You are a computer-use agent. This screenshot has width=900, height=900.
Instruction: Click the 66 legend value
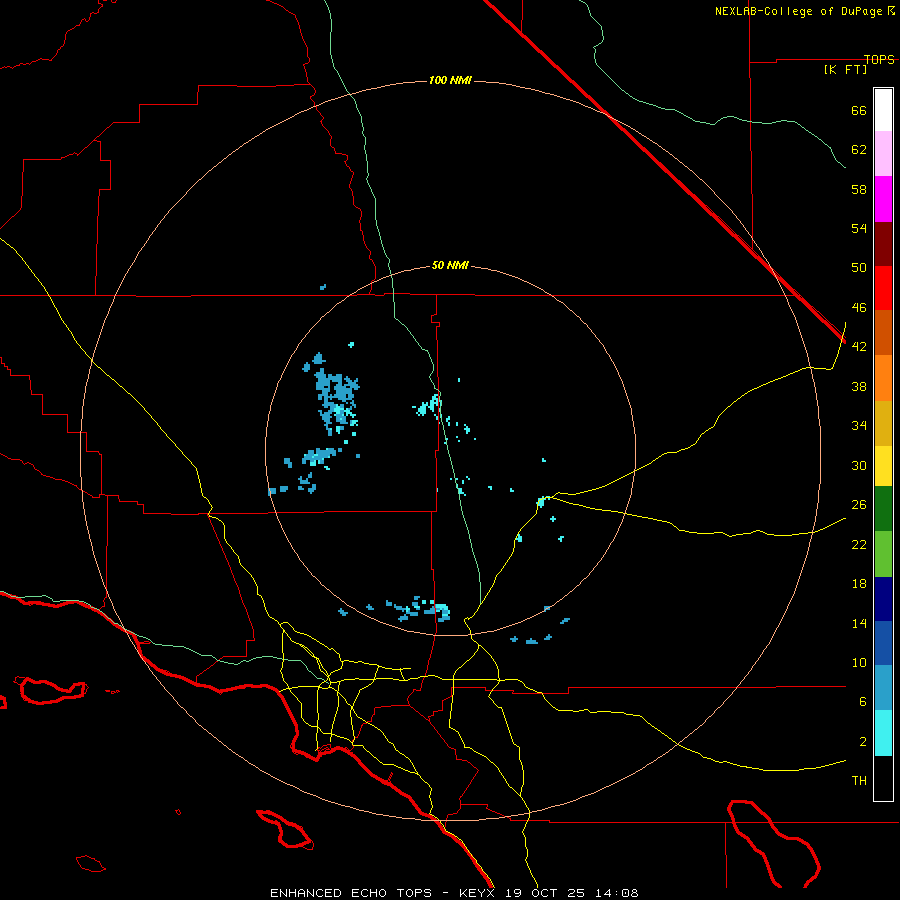point(859,111)
